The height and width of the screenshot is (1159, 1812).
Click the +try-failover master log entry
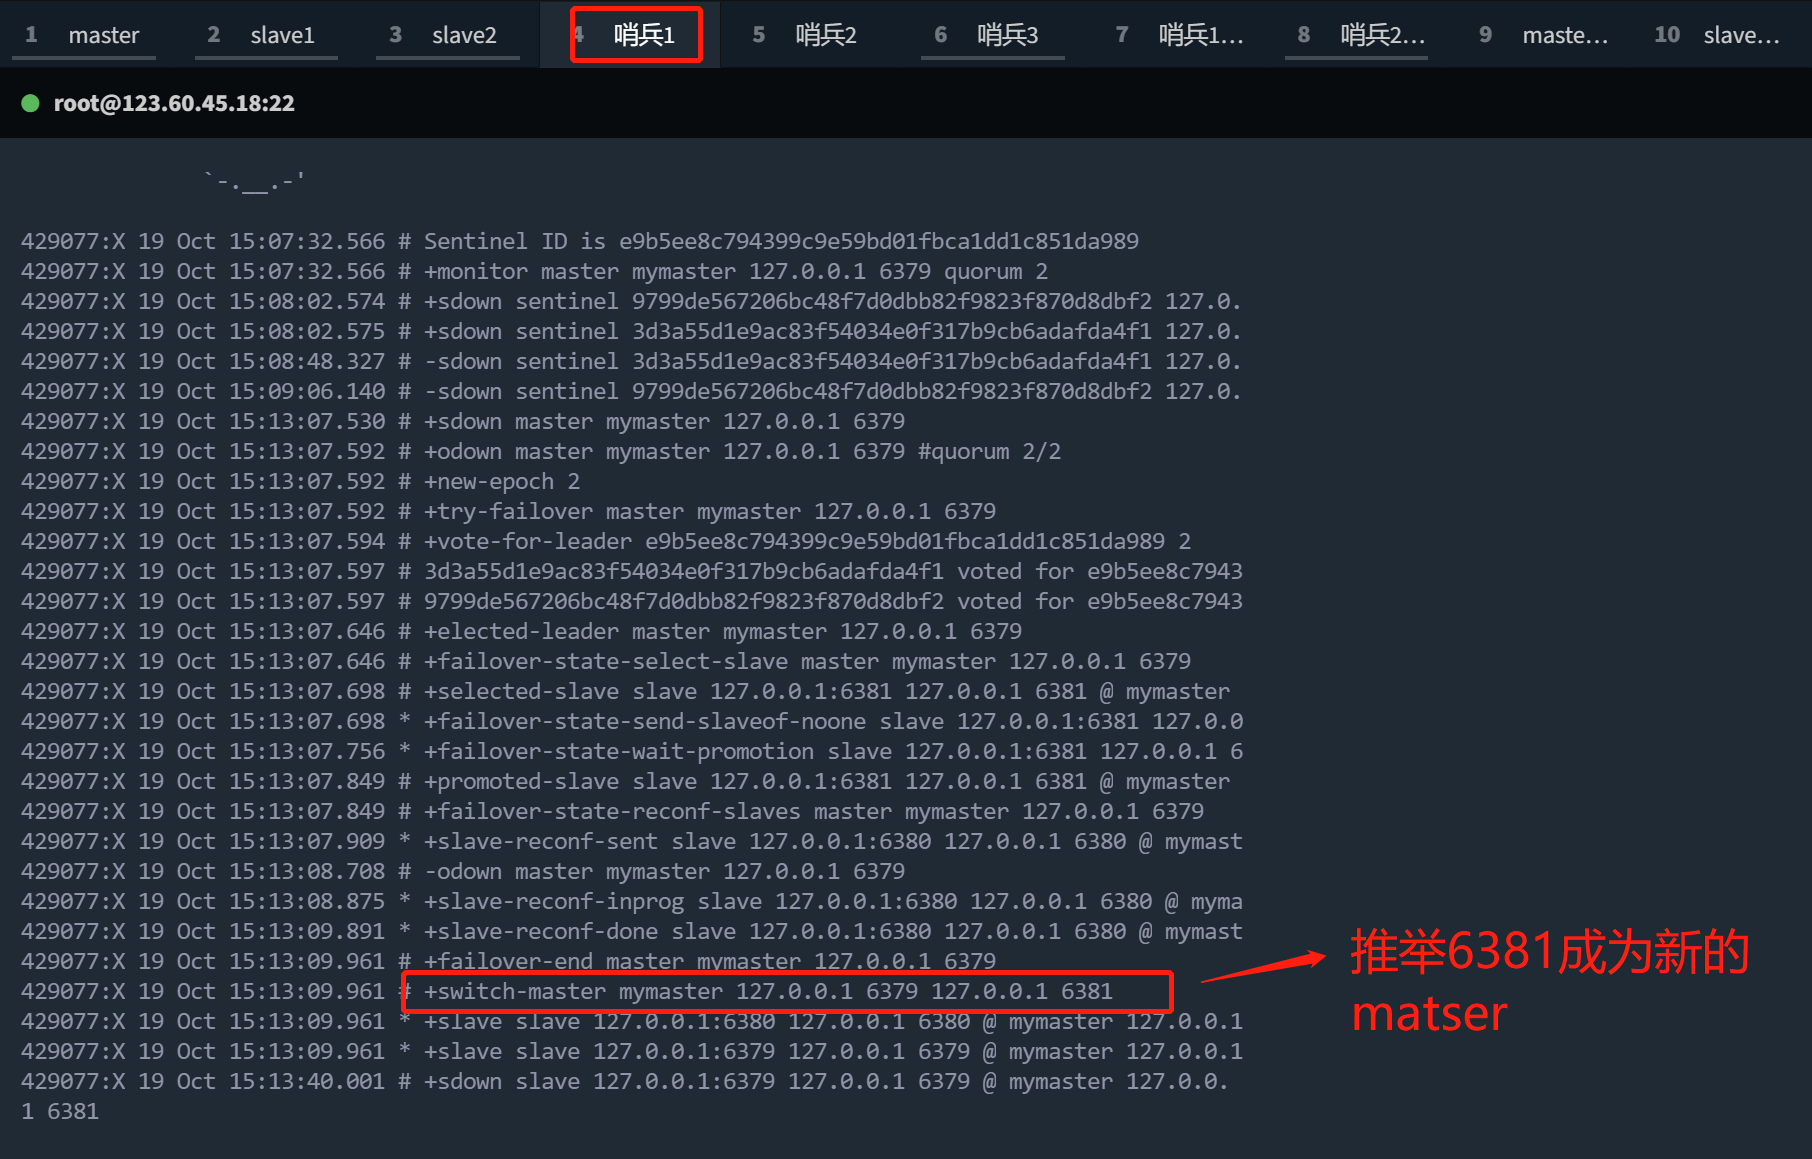(x=709, y=511)
